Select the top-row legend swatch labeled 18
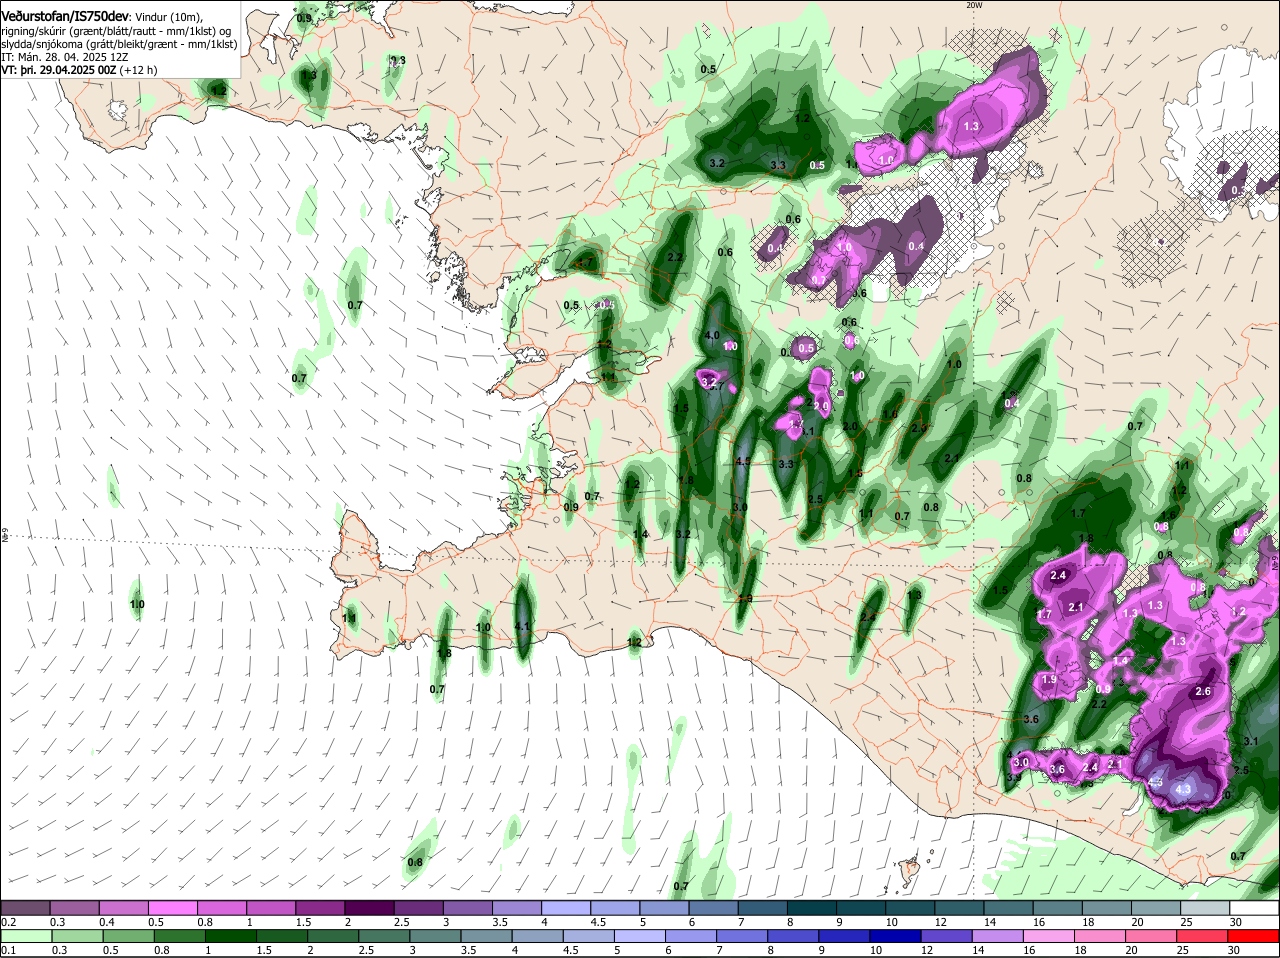This screenshot has height=958, width=1280. [x=1108, y=907]
